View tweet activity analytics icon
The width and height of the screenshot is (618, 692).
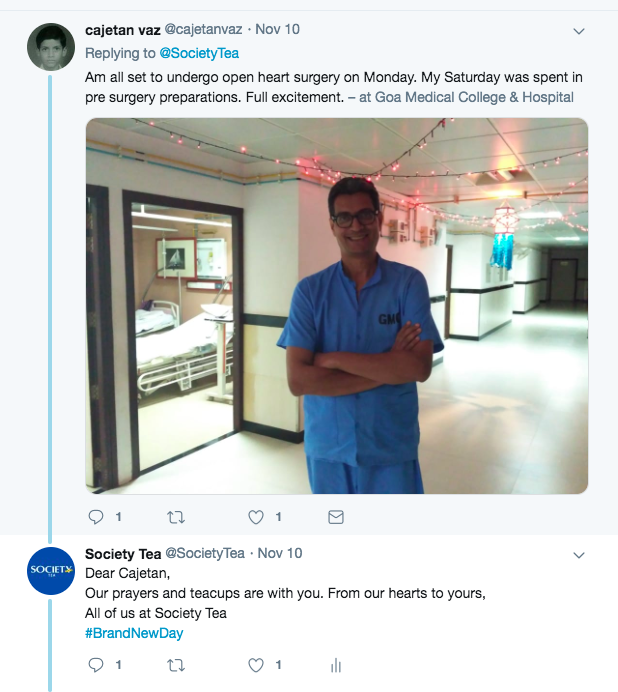[336, 665]
